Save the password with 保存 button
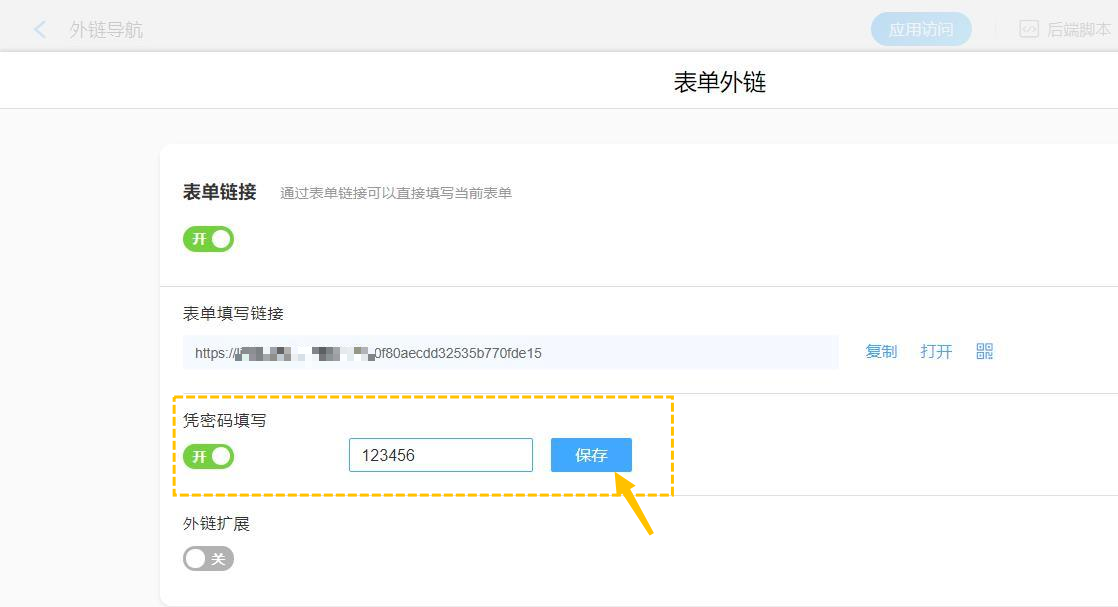The height and width of the screenshot is (607, 1118). pyautogui.click(x=591, y=455)
